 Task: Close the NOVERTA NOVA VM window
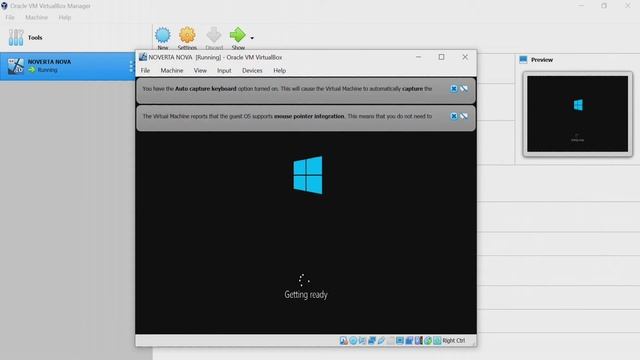tap(465, 57)
